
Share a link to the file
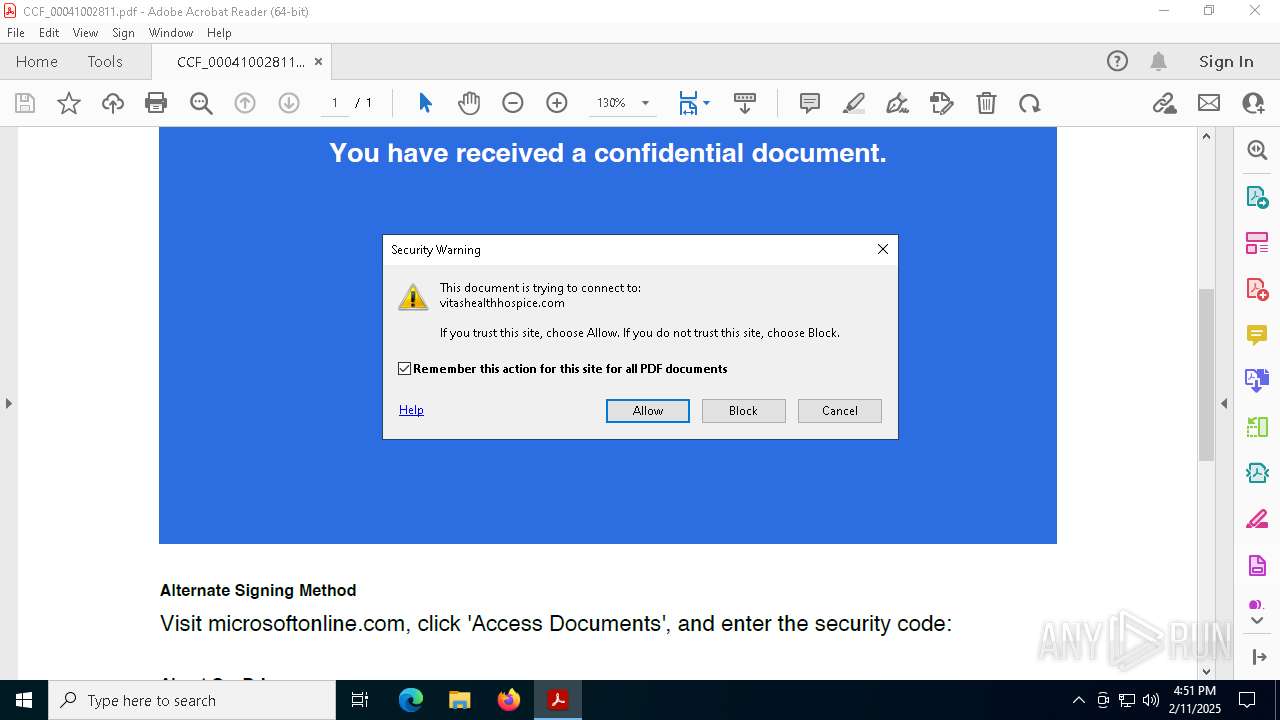tap(1165, 103)
